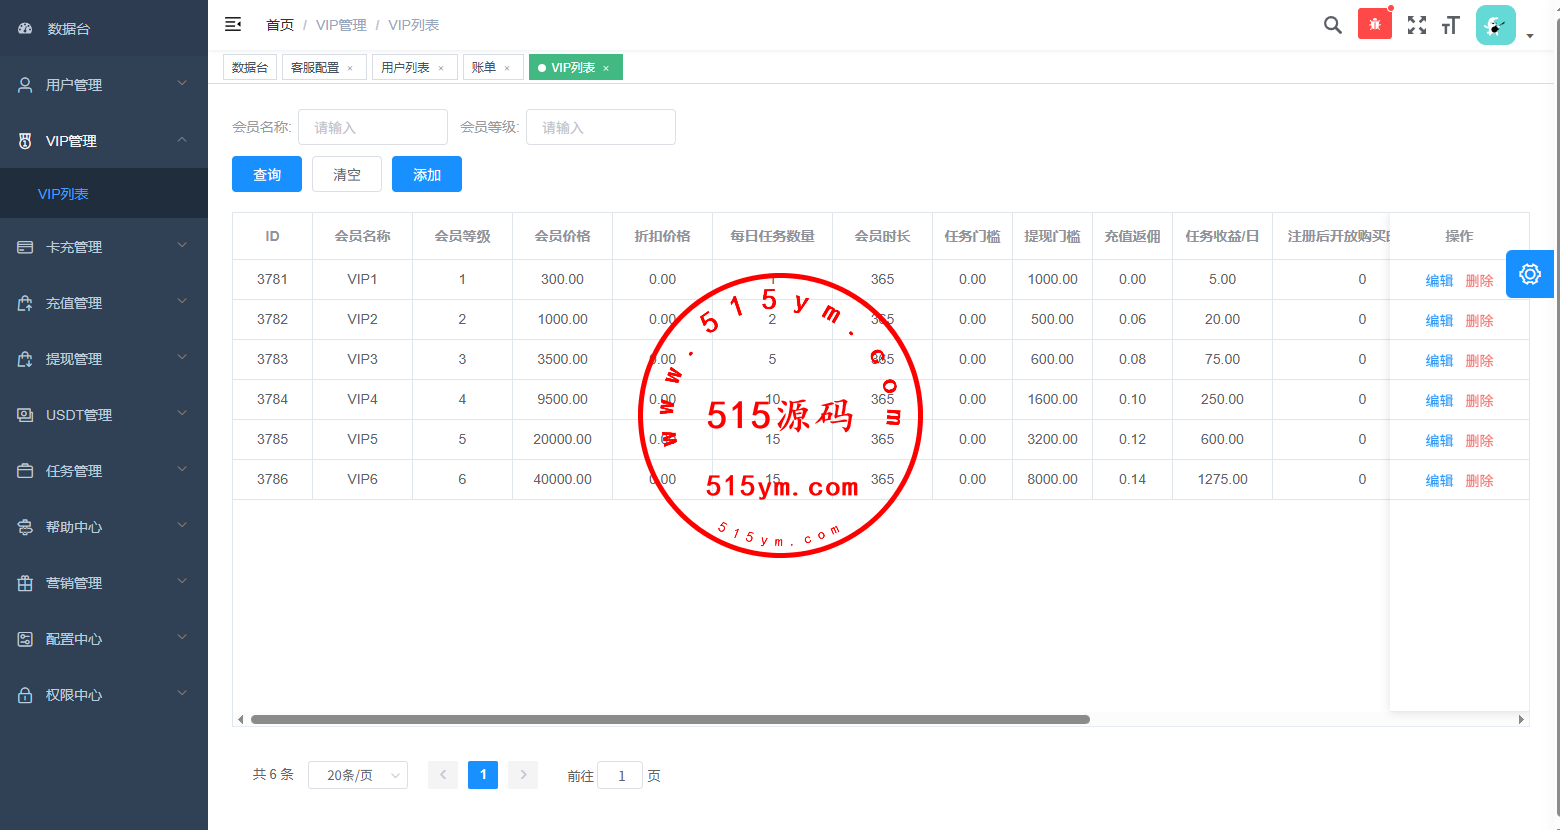The width and height of the screenshot is (1560, 830).
Task: Expand the 用户管理 sidebar menu
Action: 100,85
